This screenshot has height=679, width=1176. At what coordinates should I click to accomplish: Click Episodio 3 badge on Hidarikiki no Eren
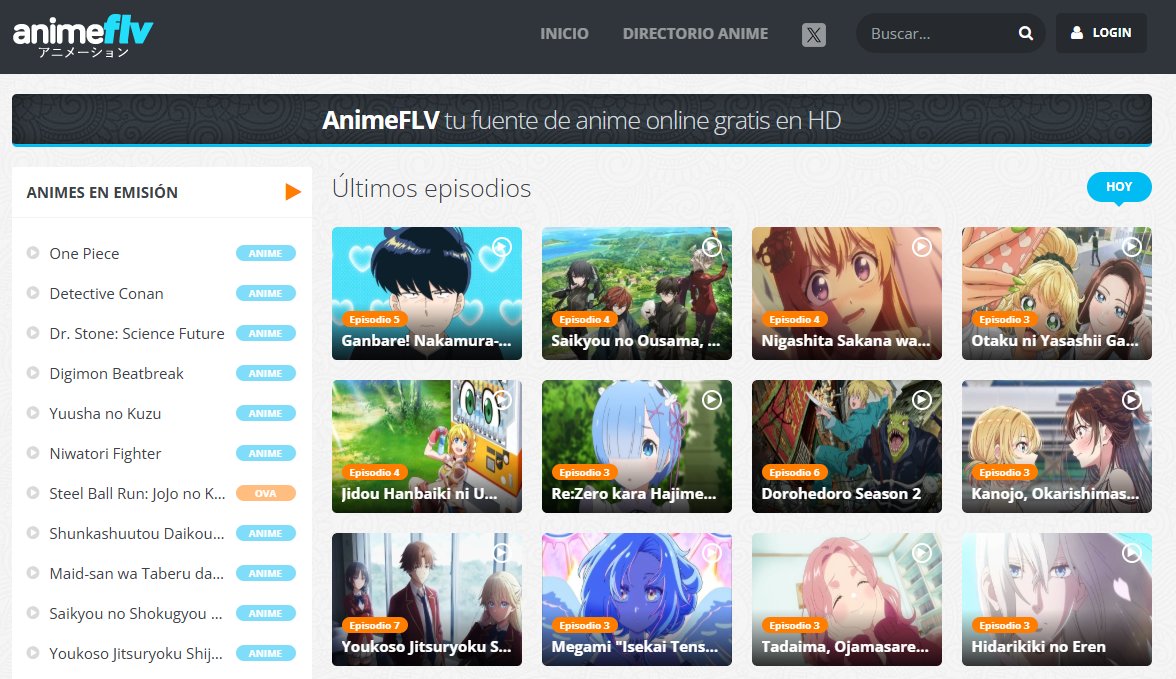1005,625
